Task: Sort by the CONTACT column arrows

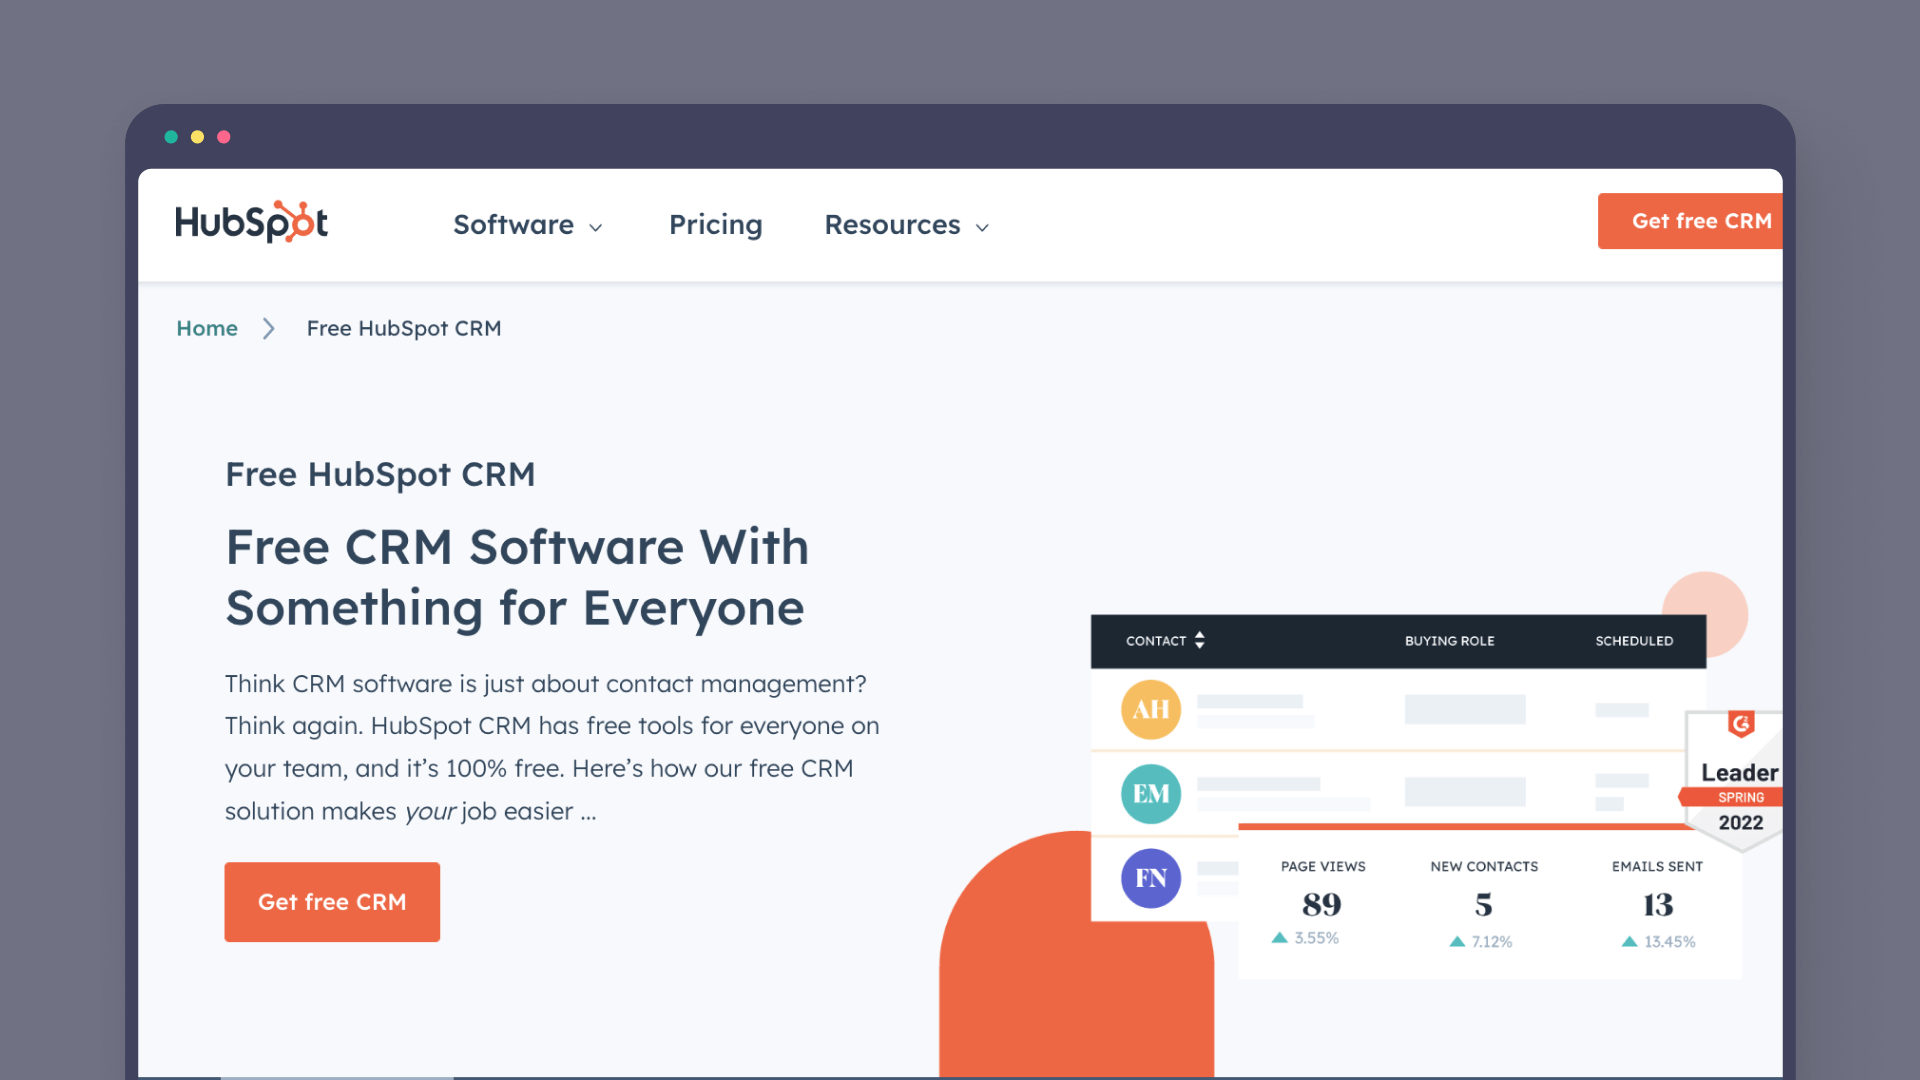Action: point(1199,641)
